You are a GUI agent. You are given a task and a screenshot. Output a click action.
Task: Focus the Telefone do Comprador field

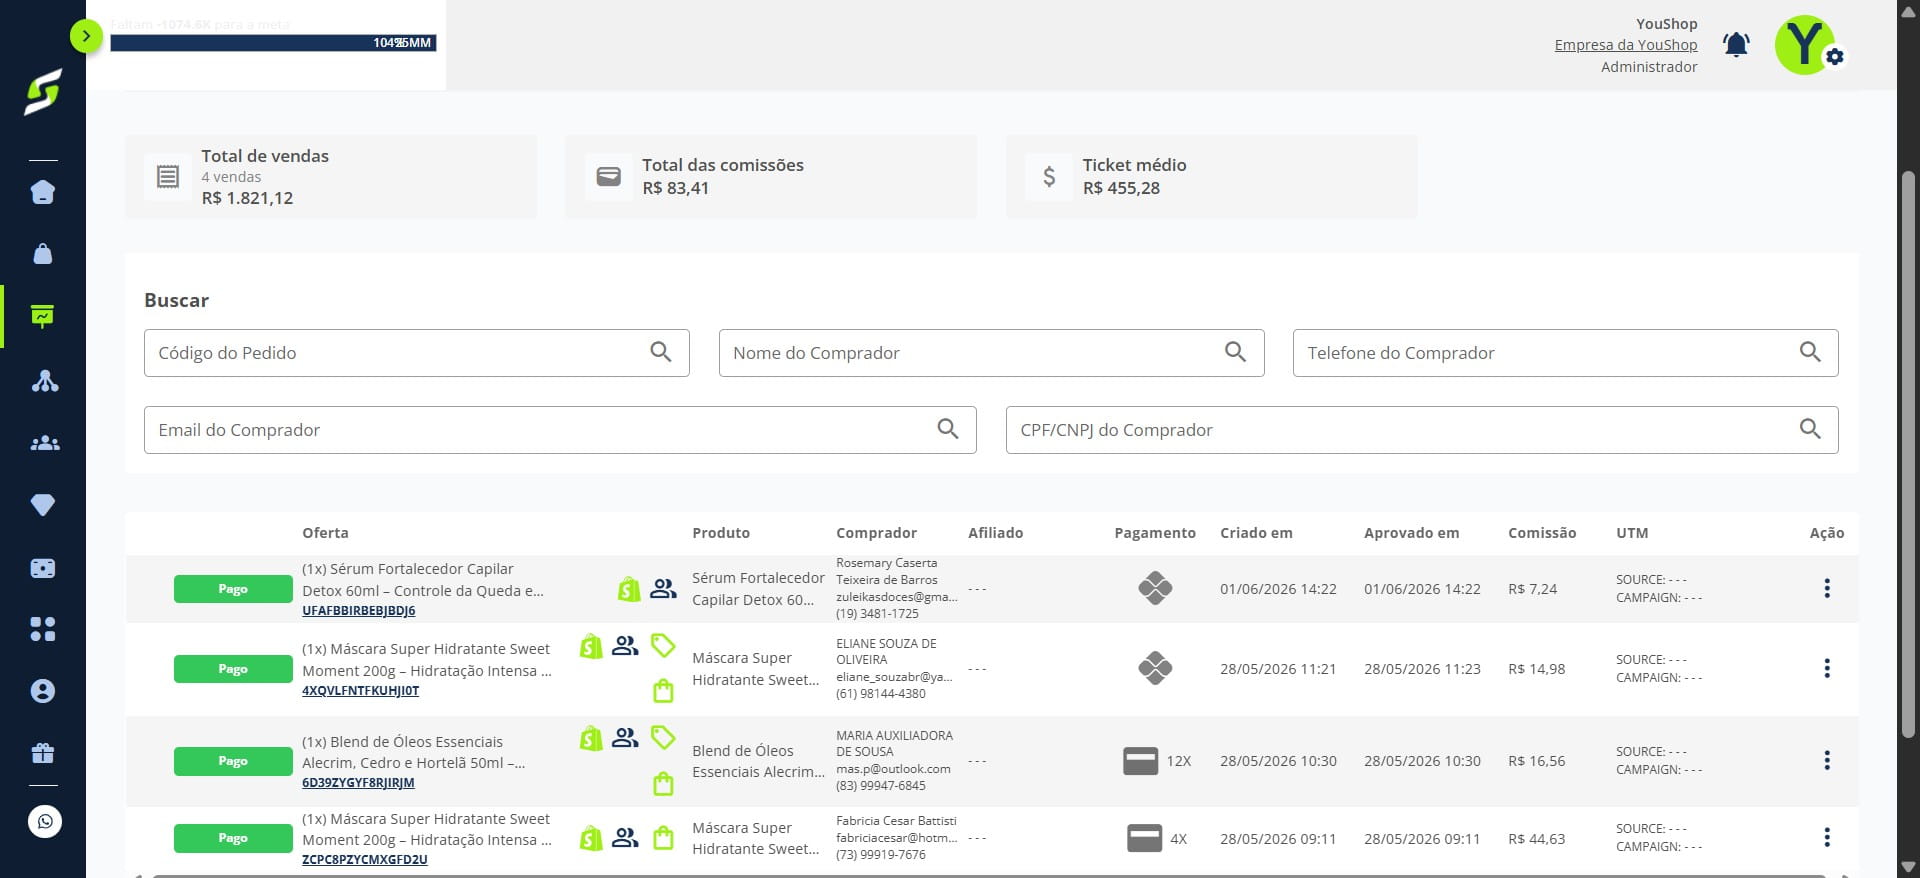click(x=1565, y=353)
